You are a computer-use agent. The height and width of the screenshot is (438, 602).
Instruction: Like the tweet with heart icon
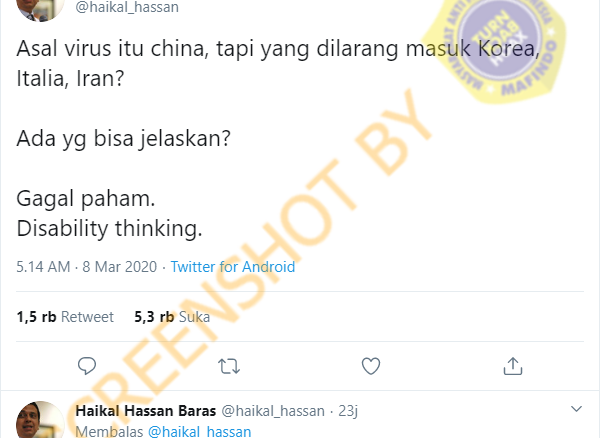pyautogui.click(x=371, y=366)
